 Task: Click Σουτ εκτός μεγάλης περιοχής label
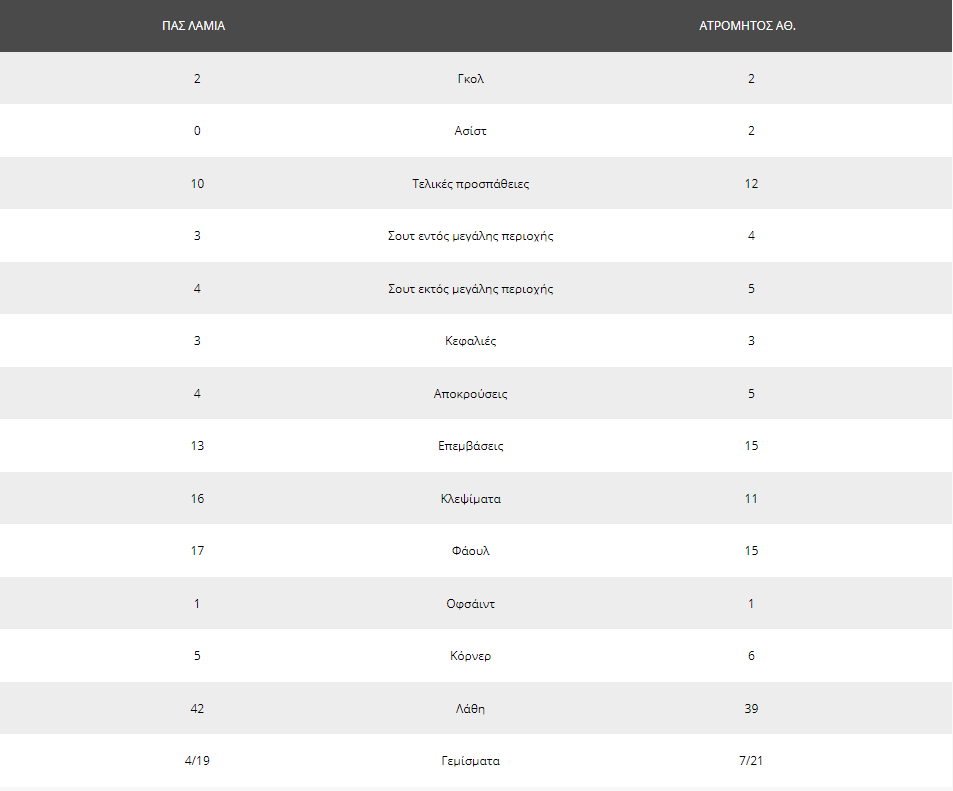pos(470,289)
